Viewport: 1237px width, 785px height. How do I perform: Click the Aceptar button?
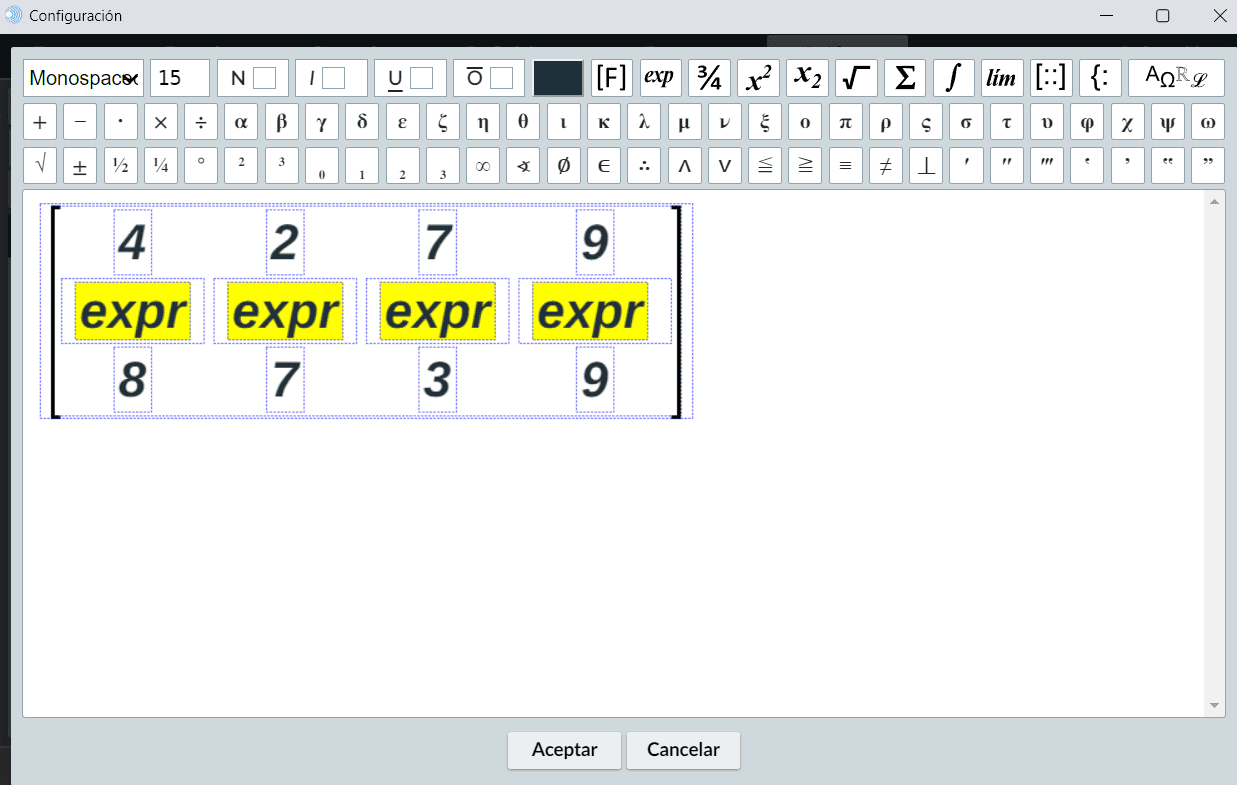coord(564,750)
